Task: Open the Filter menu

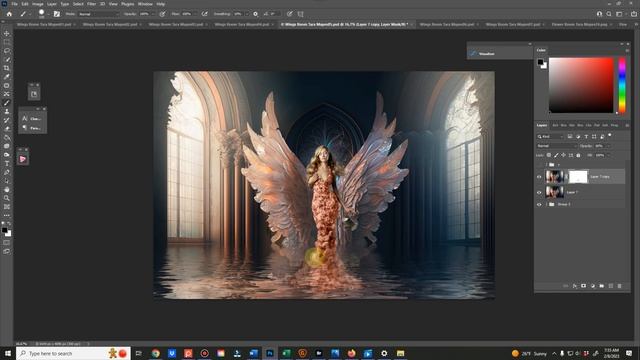Action: (x=91, y=4)
